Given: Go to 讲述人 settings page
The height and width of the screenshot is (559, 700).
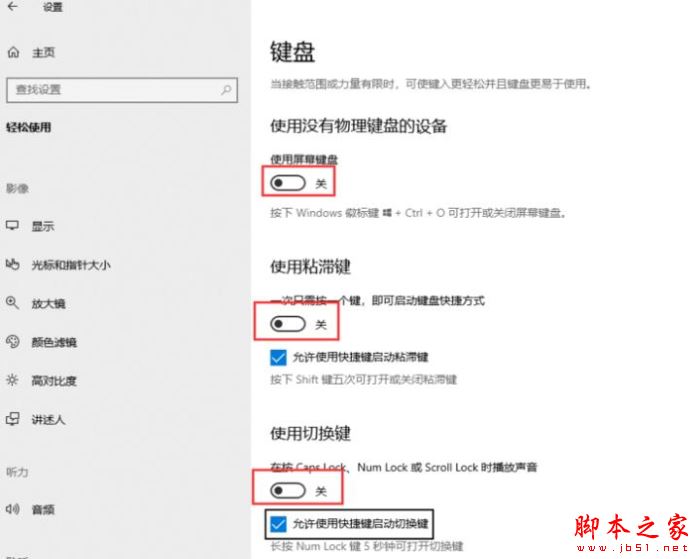Looking at the screenshot, I should [x=48, y=419].
